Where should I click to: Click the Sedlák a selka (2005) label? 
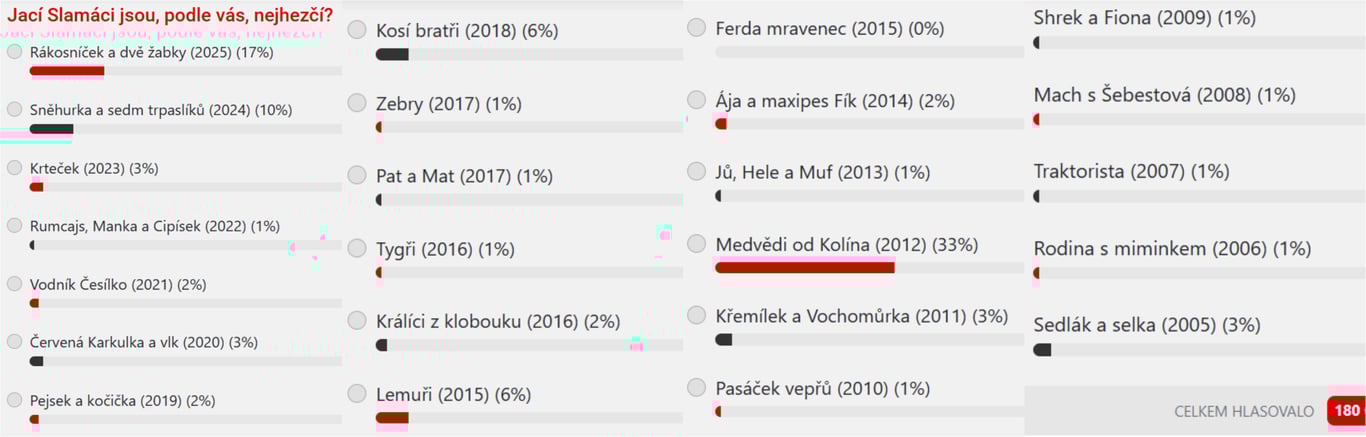coord(1147,325)
